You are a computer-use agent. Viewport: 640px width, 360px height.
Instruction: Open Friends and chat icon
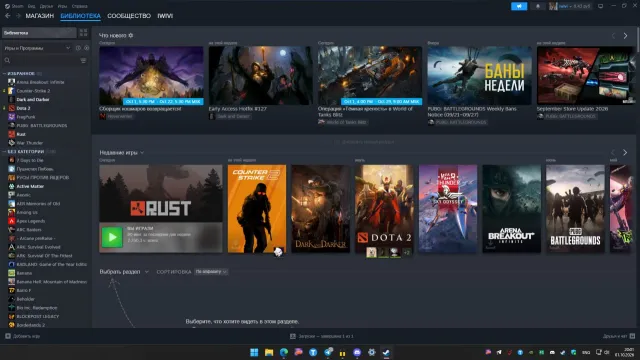click(632, 336)
